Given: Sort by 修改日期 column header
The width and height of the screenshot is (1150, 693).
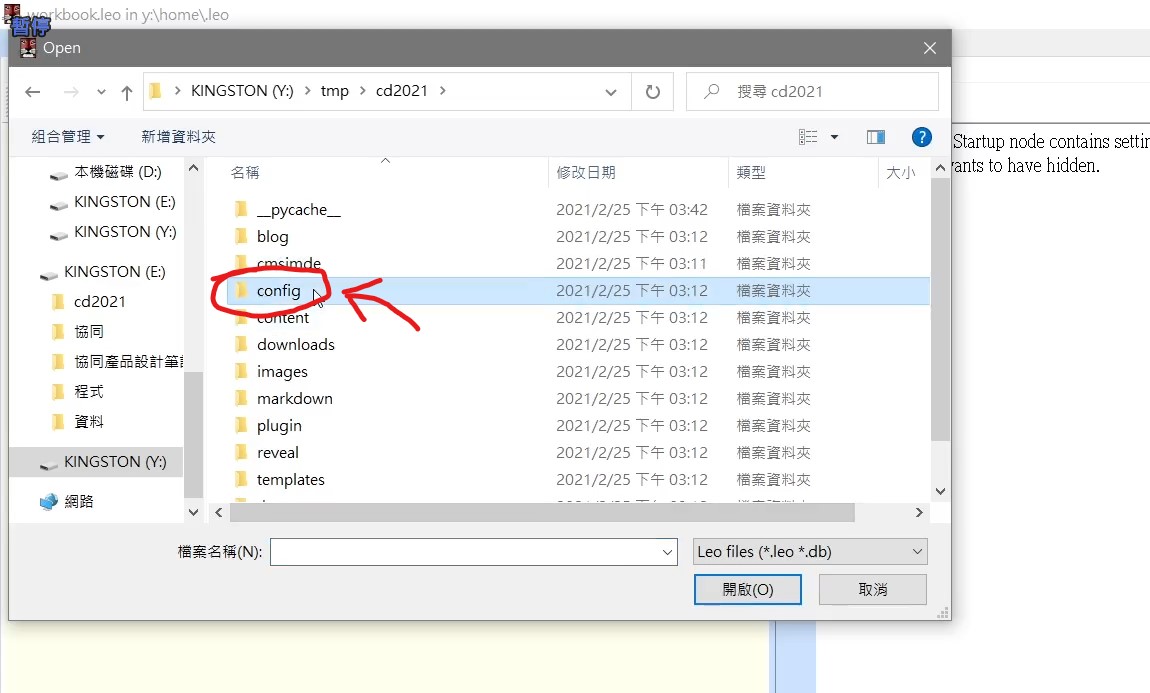Looking at the screenshot, I should pyautogui.click(x=585, y=172).
